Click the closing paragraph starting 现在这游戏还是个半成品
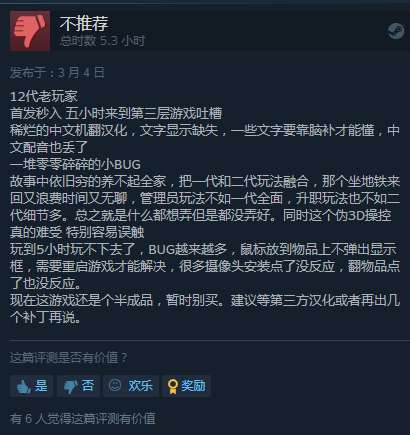The height and width of the screenshot is (435, 410). tap(205, 309)
